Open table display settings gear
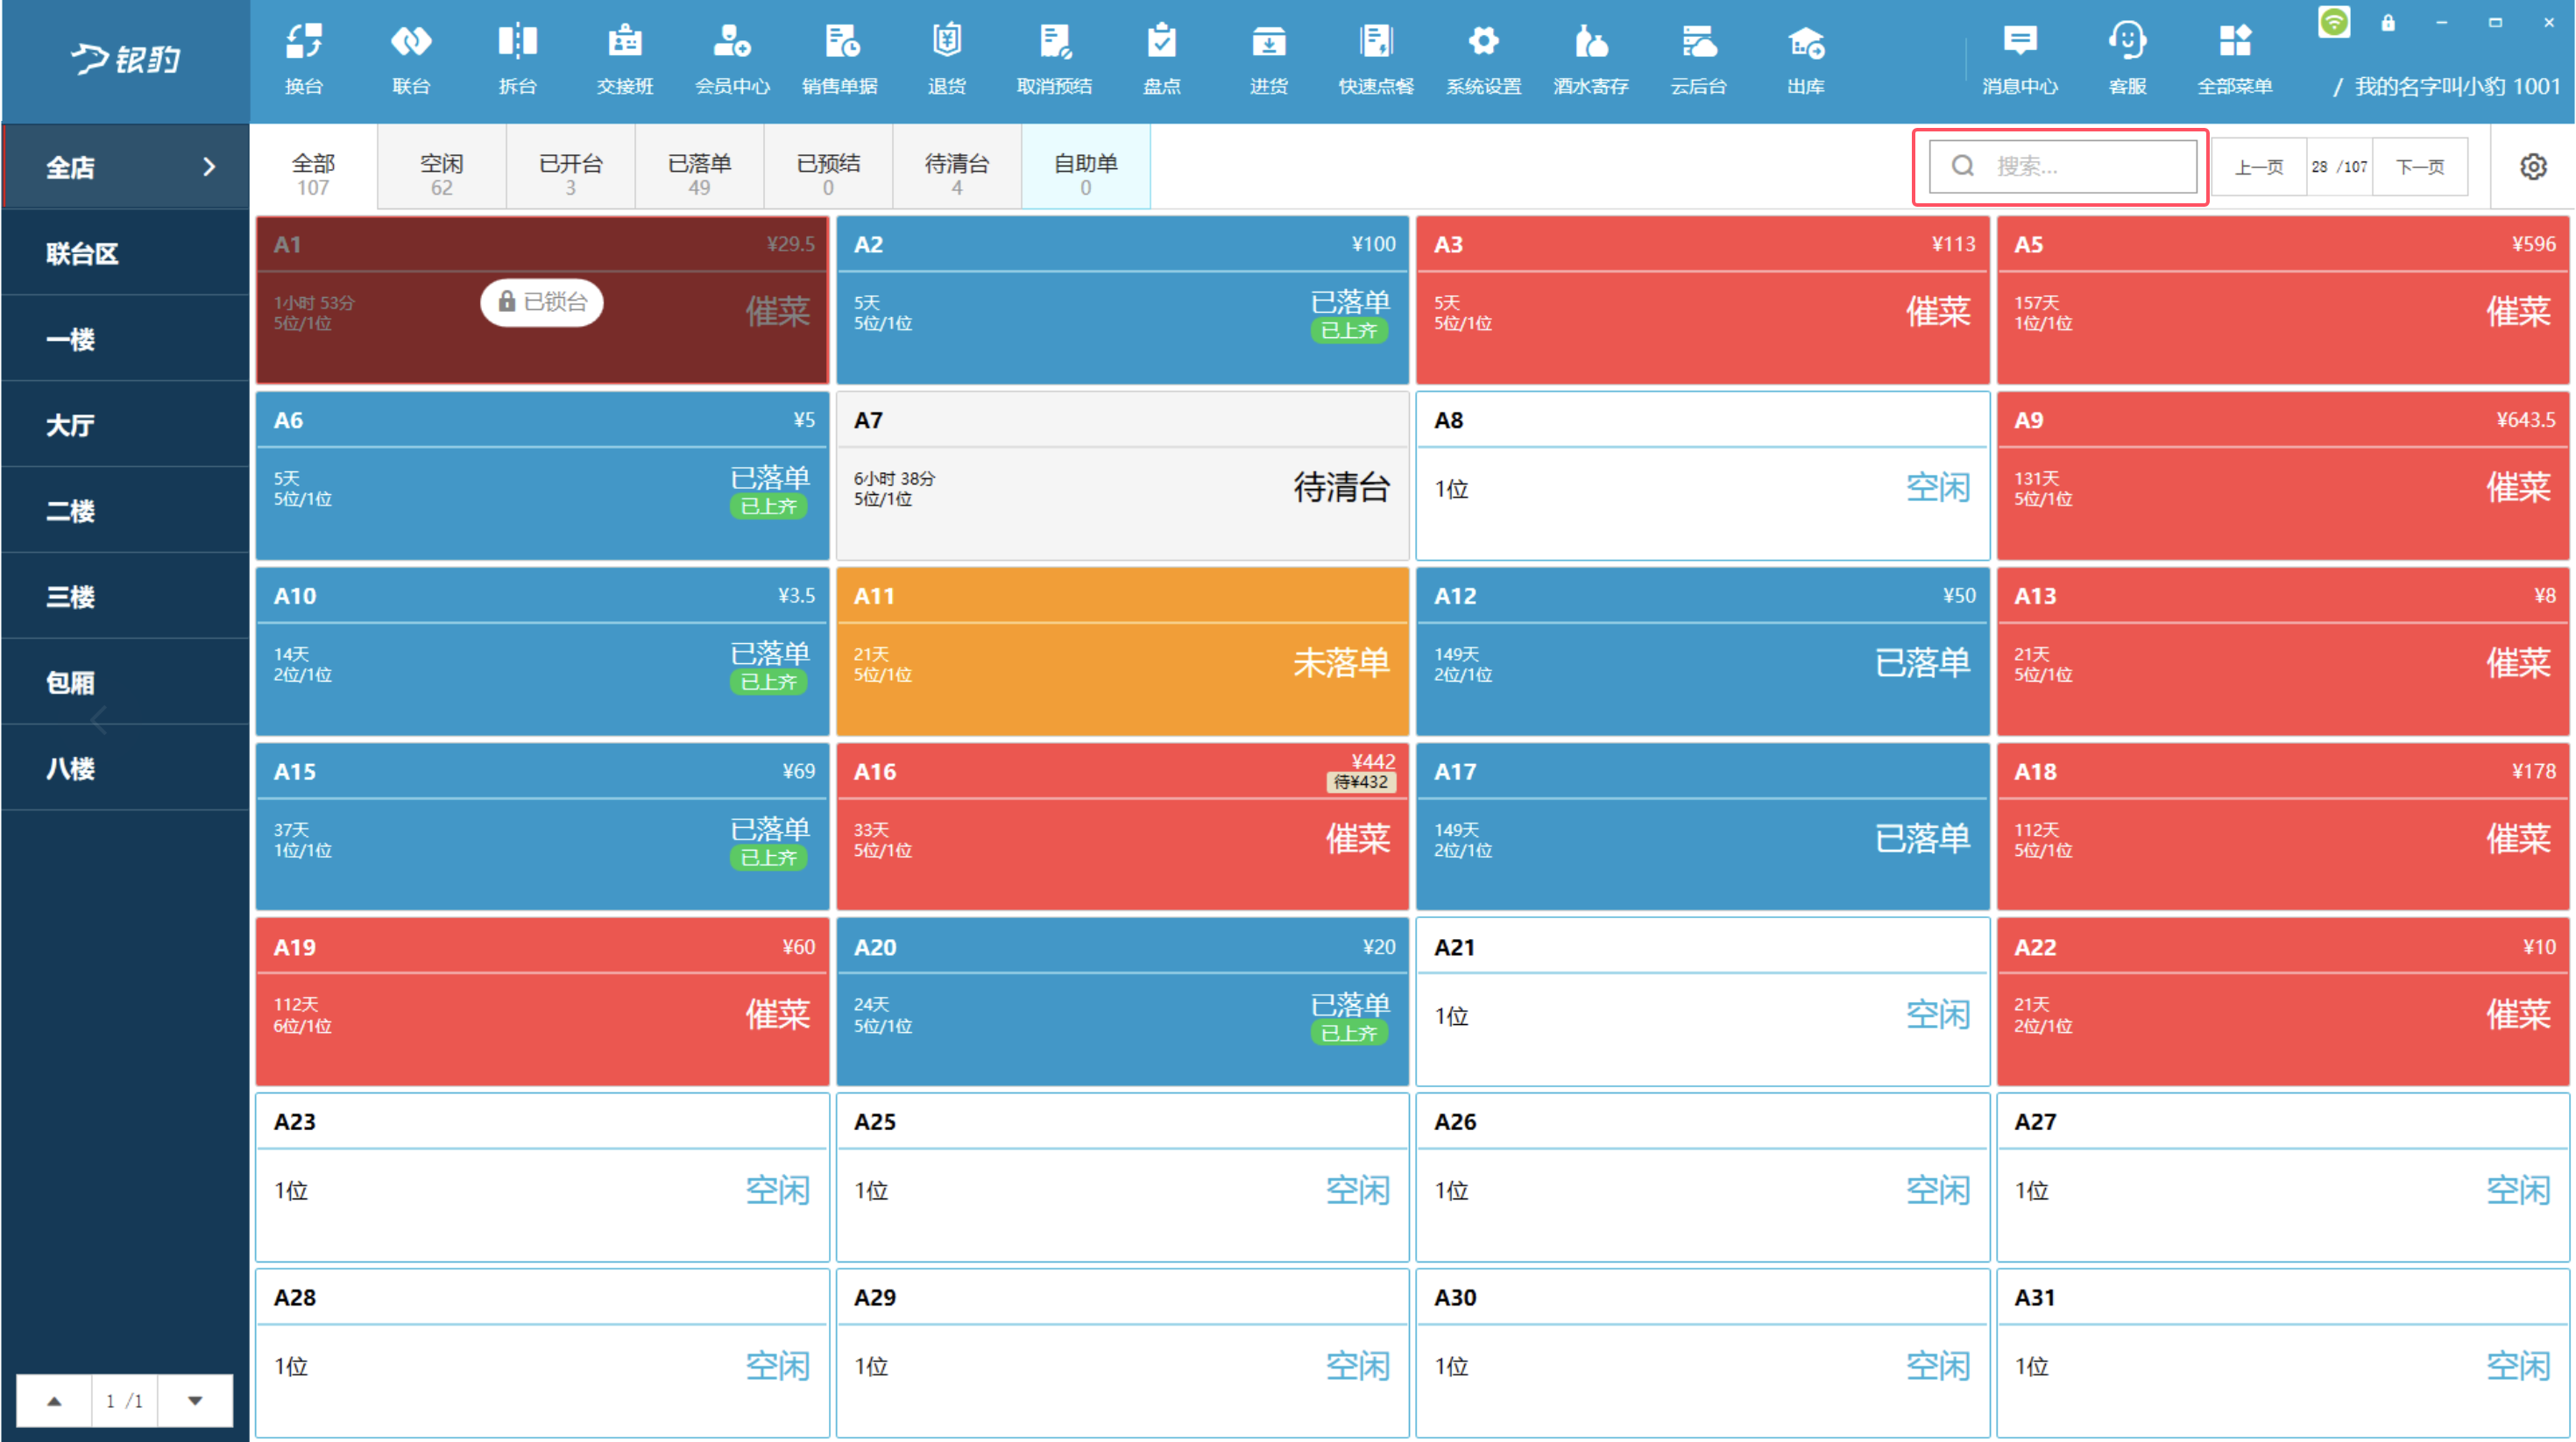 point(2533,167)
